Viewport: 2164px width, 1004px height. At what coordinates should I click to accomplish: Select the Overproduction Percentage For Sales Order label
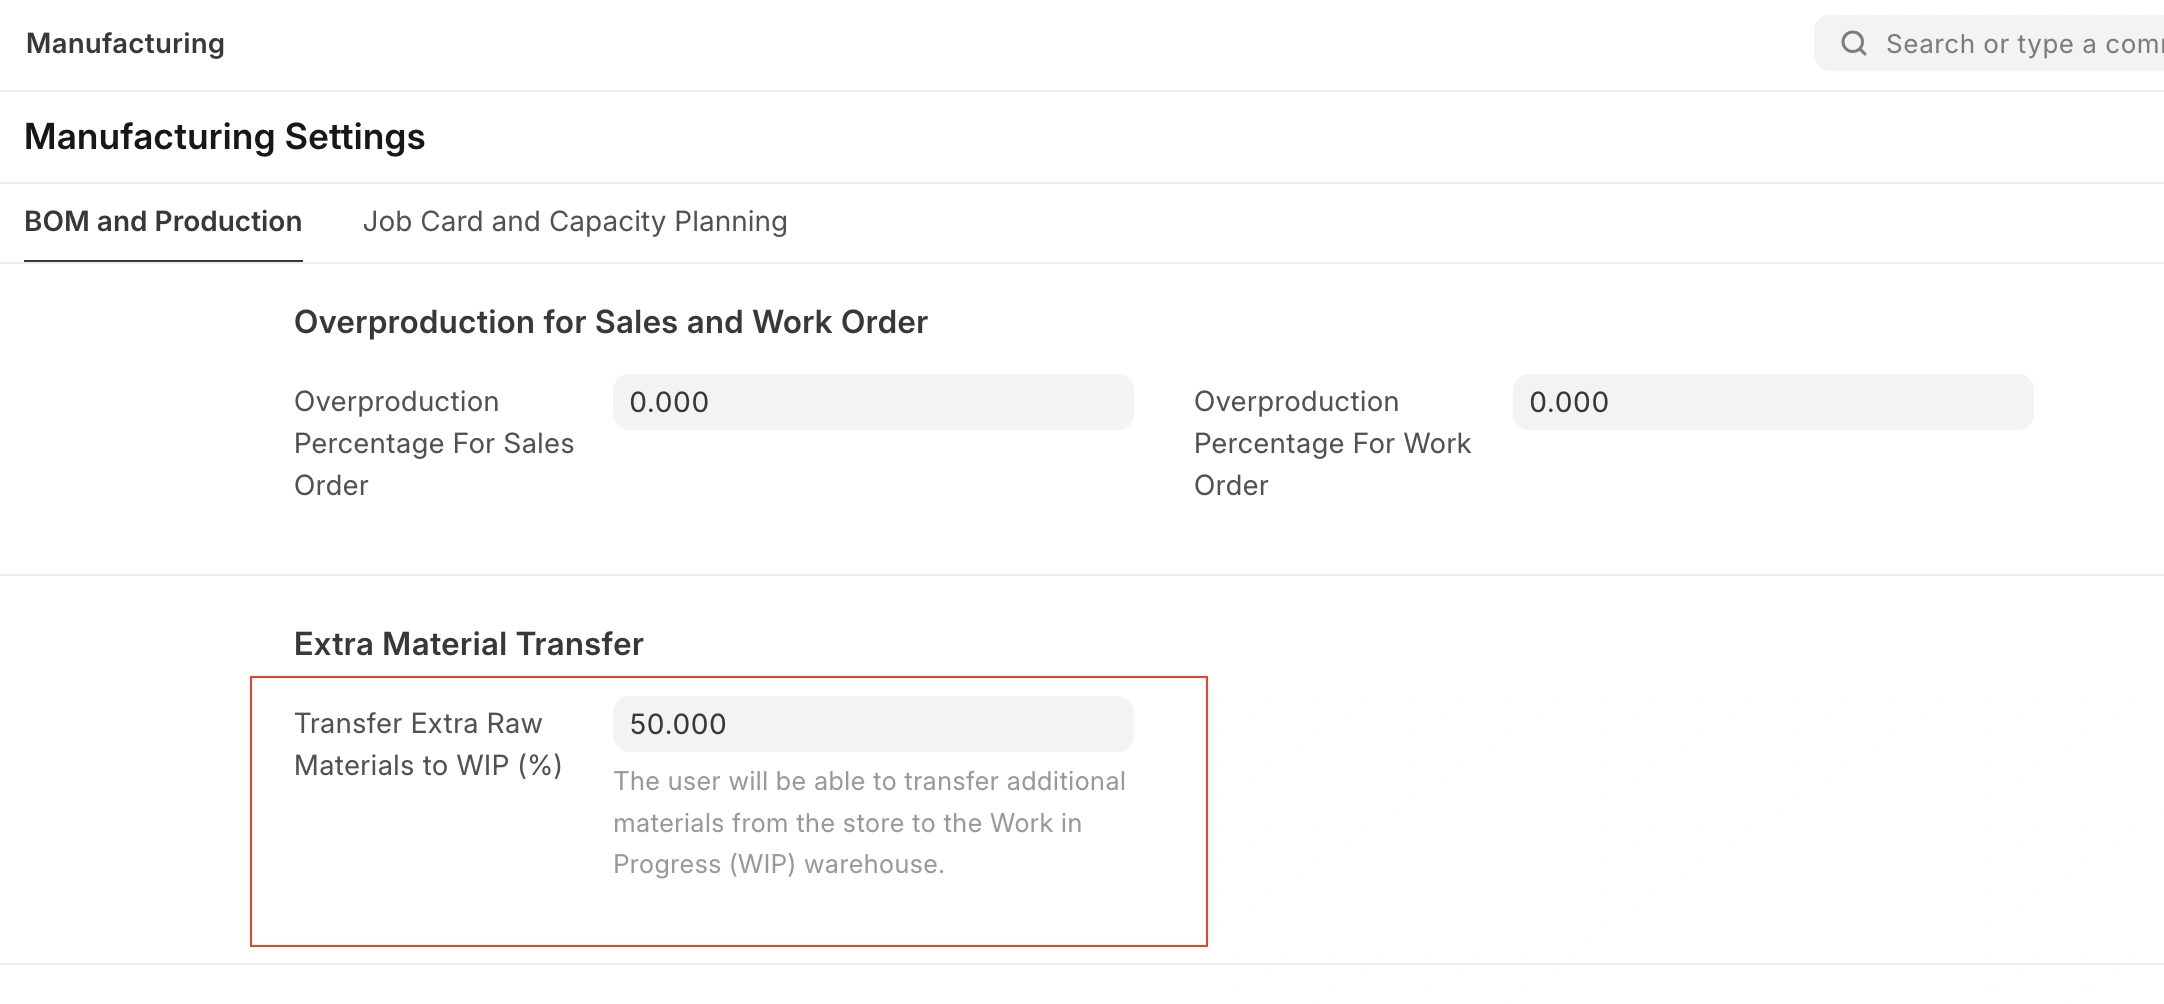(433, 443)
